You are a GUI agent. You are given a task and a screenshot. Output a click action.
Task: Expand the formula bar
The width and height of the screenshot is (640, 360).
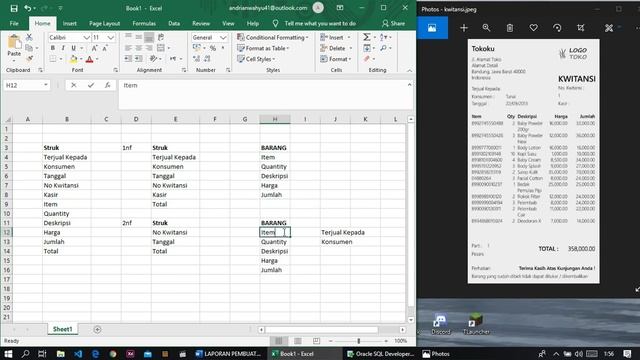coord(409,84)
